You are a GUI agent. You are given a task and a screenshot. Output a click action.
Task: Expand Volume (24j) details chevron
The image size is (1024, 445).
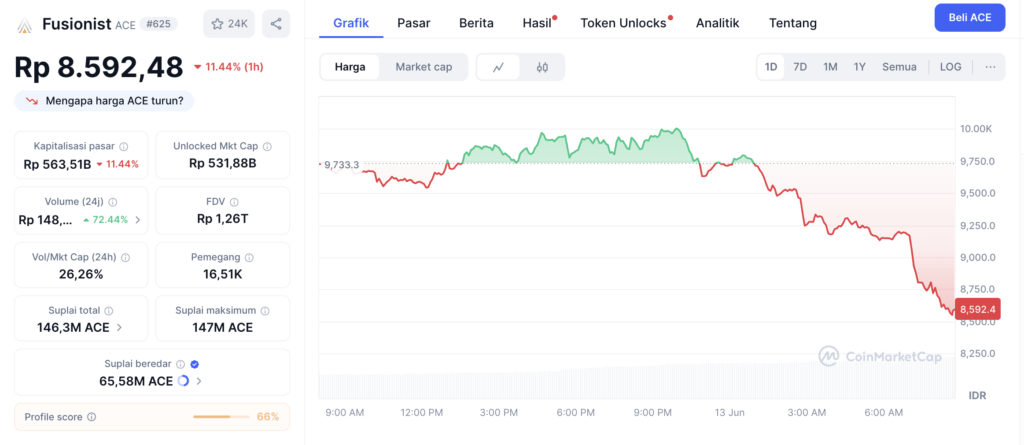(138, 220)
